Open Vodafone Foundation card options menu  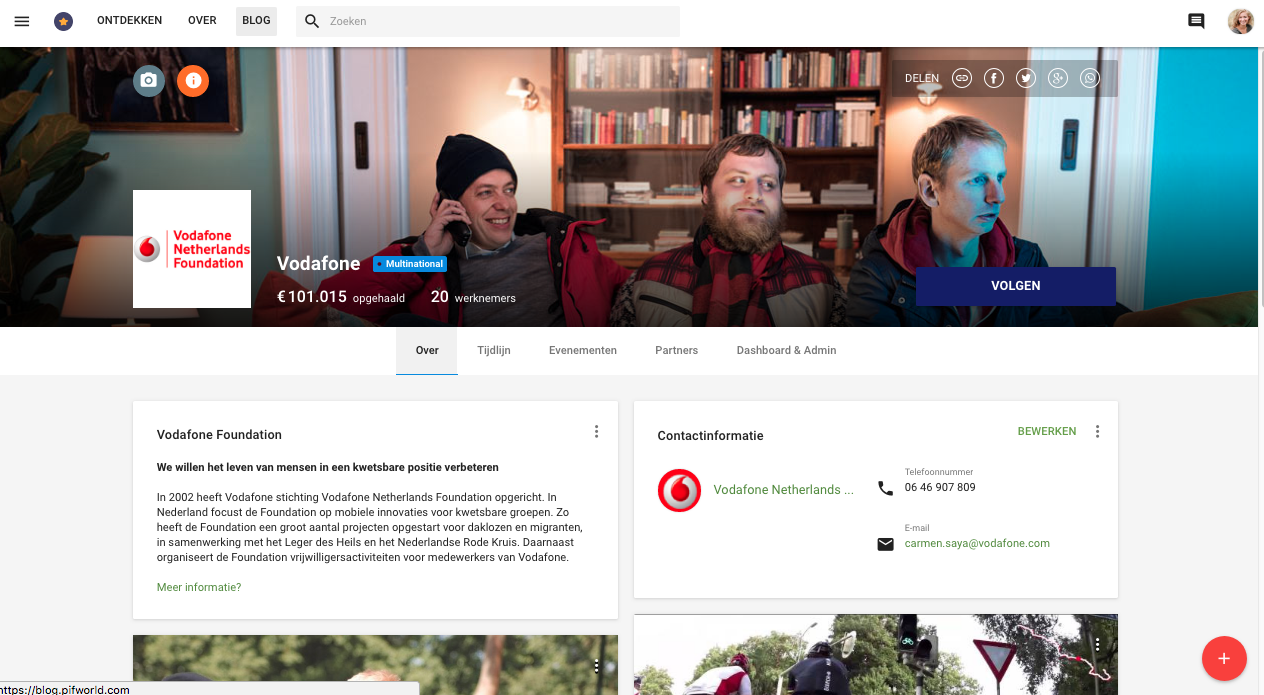point(596,431)
